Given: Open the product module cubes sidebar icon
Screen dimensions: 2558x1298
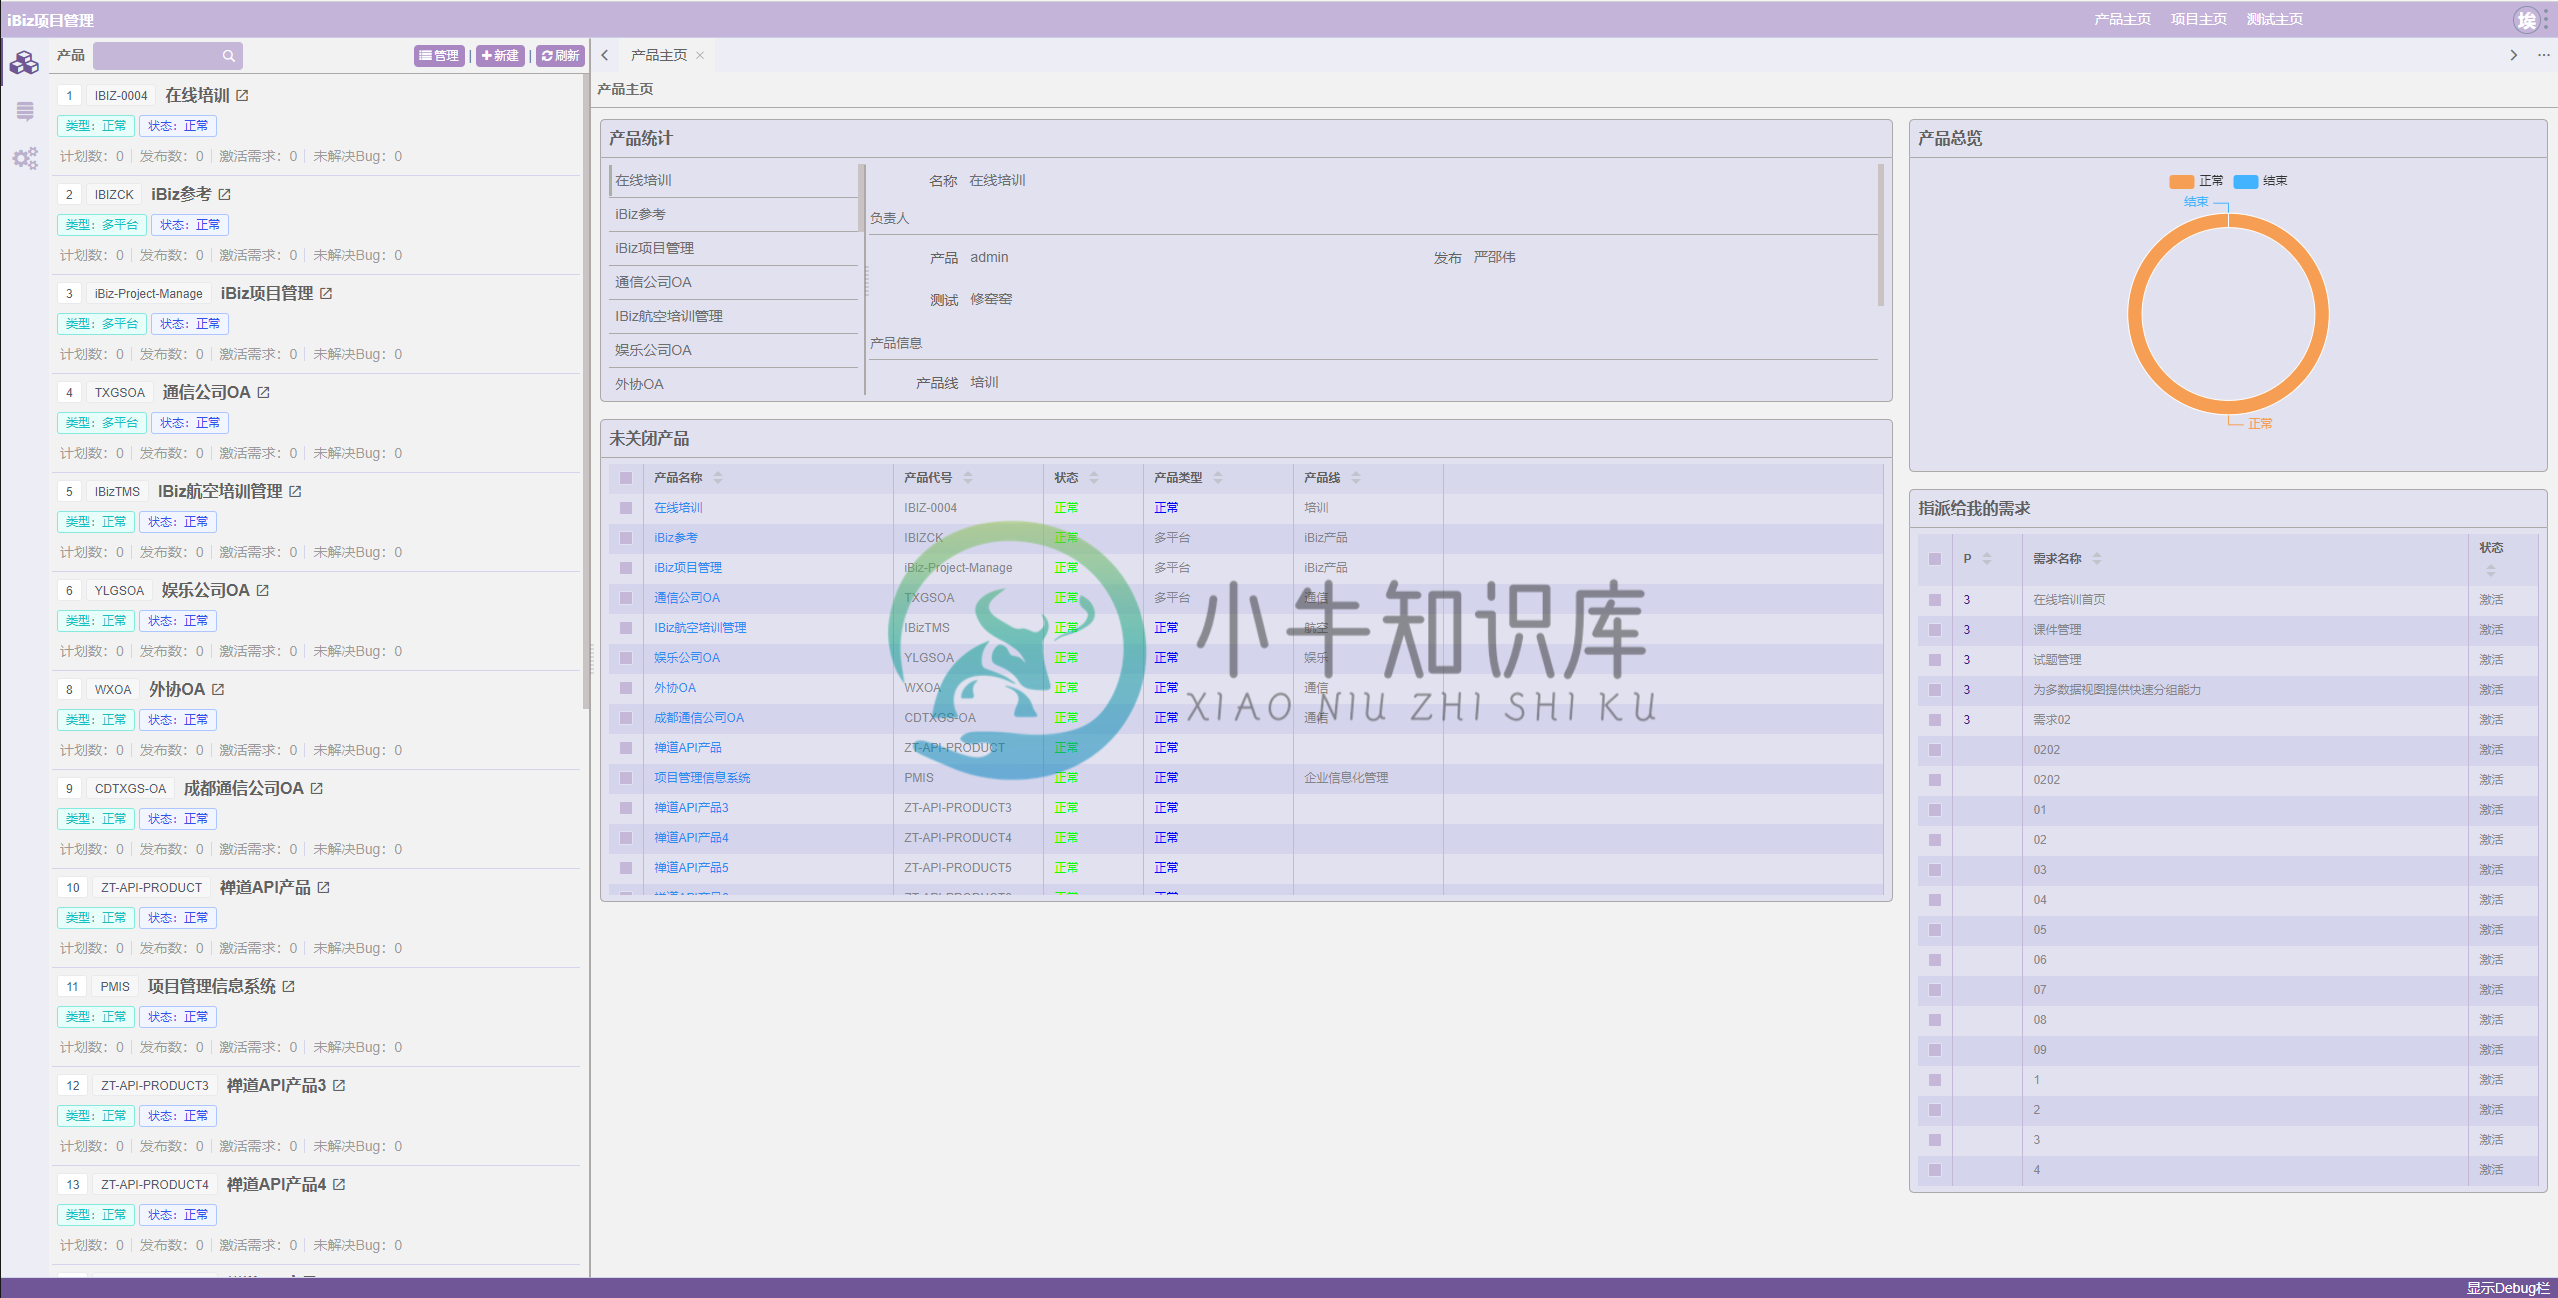Looking at the screenshot, I should pos(24,63).
